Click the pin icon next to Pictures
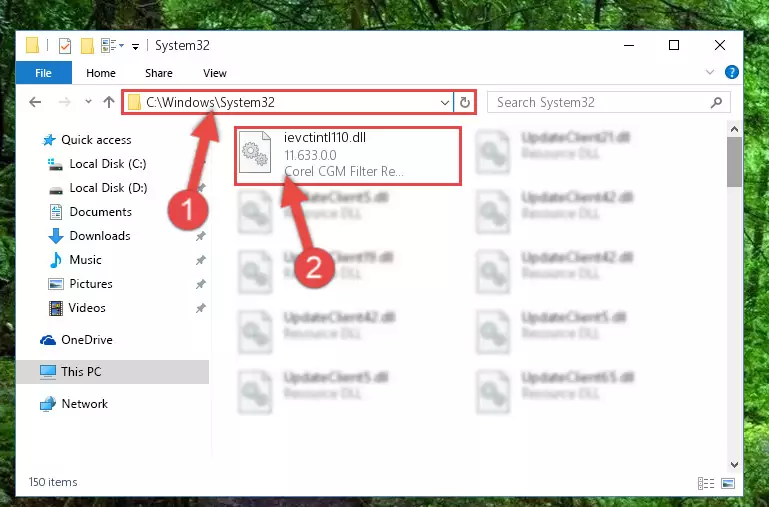Image resolution: width=769 pixels, height=507 pixels. click(201, 284)
